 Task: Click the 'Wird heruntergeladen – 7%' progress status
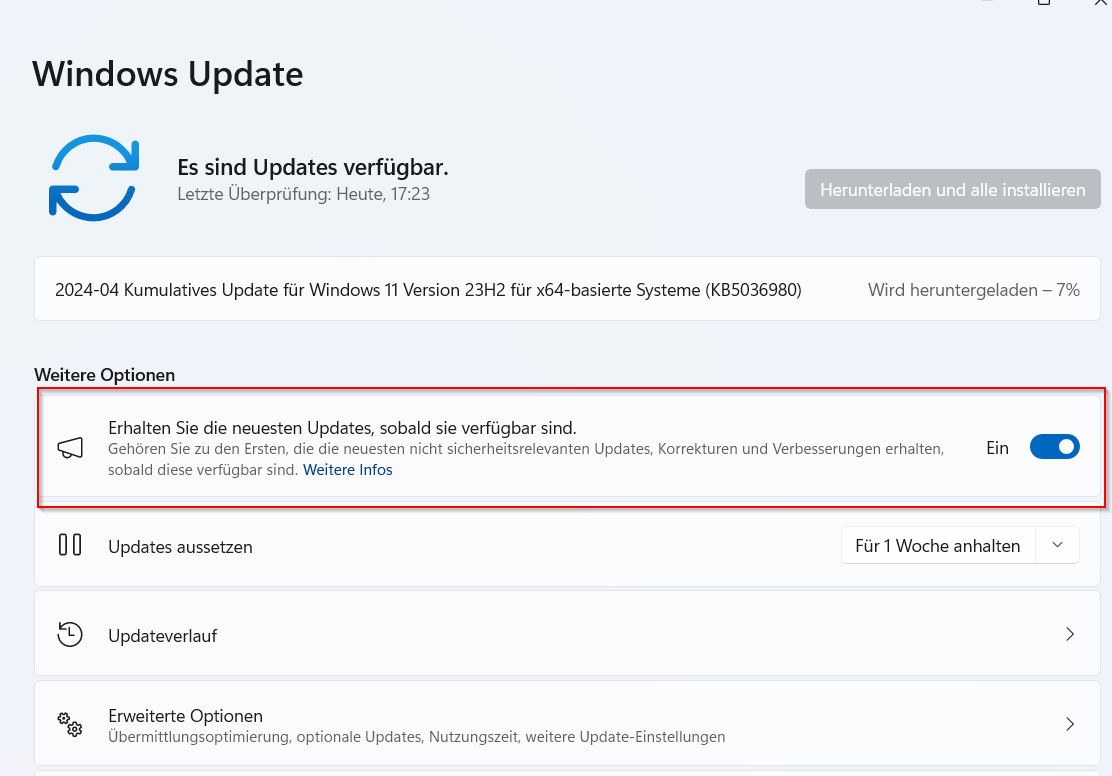(x=973, y=290)
